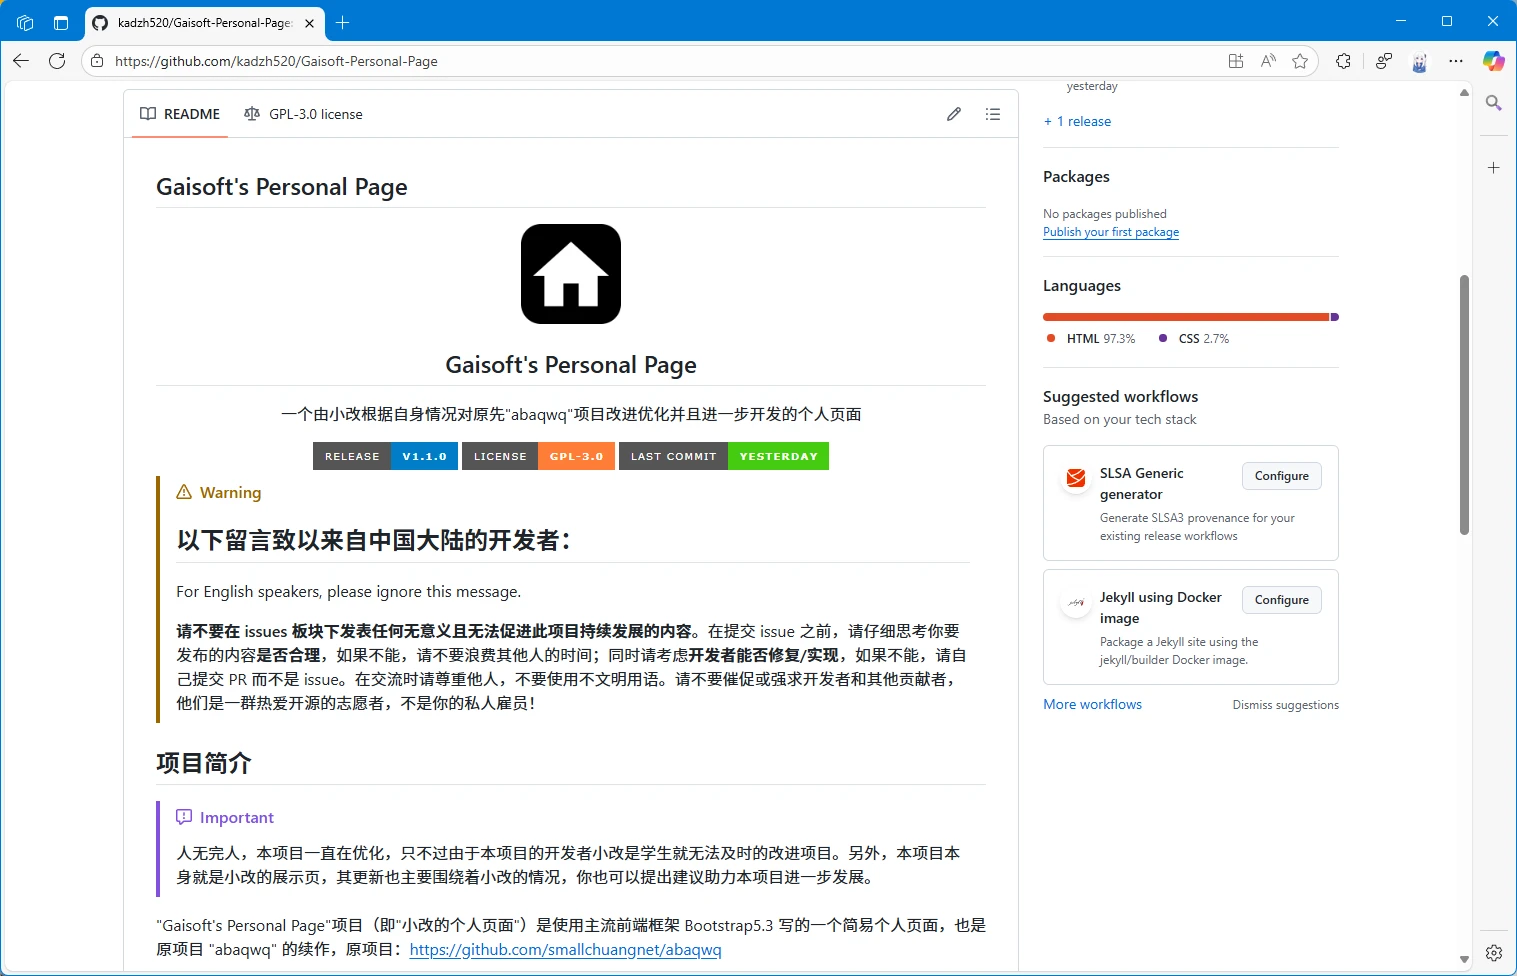The height and width of the screenshot is (976, 1517).
Task: Open sidebar settings gear icon
Action: click(x=1494, y=953)
